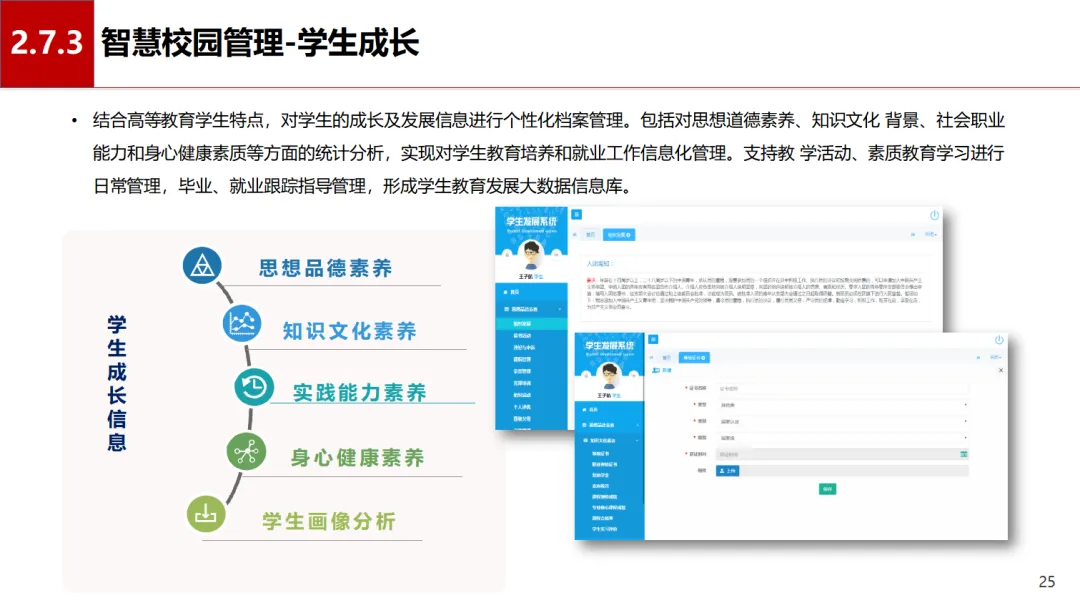Screen dimensions: 1080x608
Task: Collapse the second expanded section in front window sidebar
Action: [x=609, y=441]
